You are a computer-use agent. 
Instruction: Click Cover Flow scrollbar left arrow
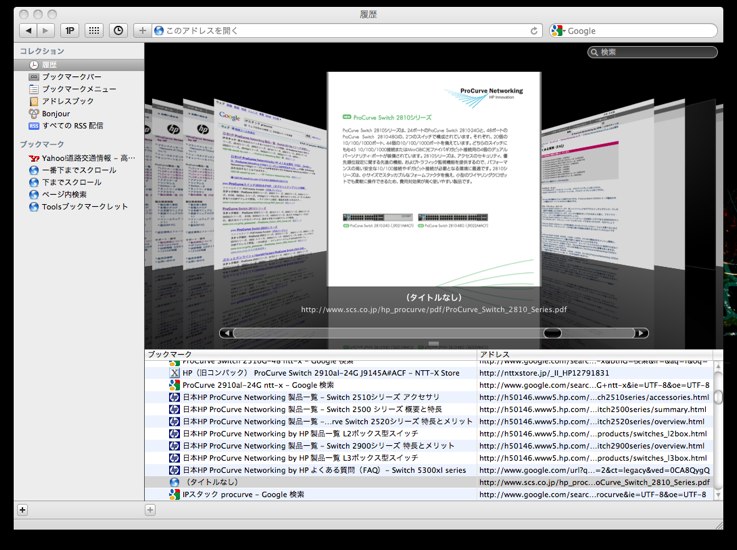(227, 333)
